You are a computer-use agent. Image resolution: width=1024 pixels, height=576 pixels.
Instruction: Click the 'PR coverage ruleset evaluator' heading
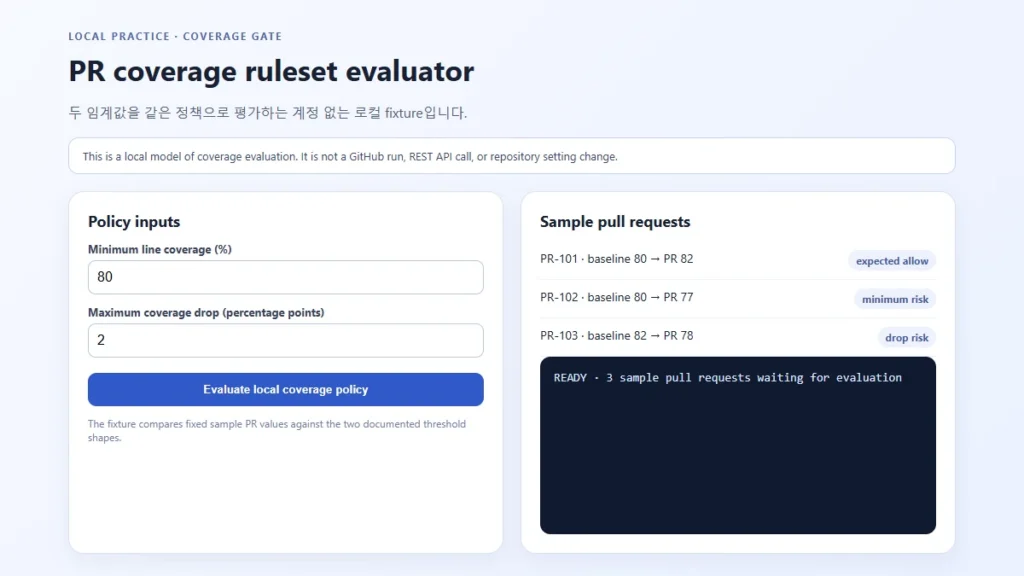pos(271,71)
